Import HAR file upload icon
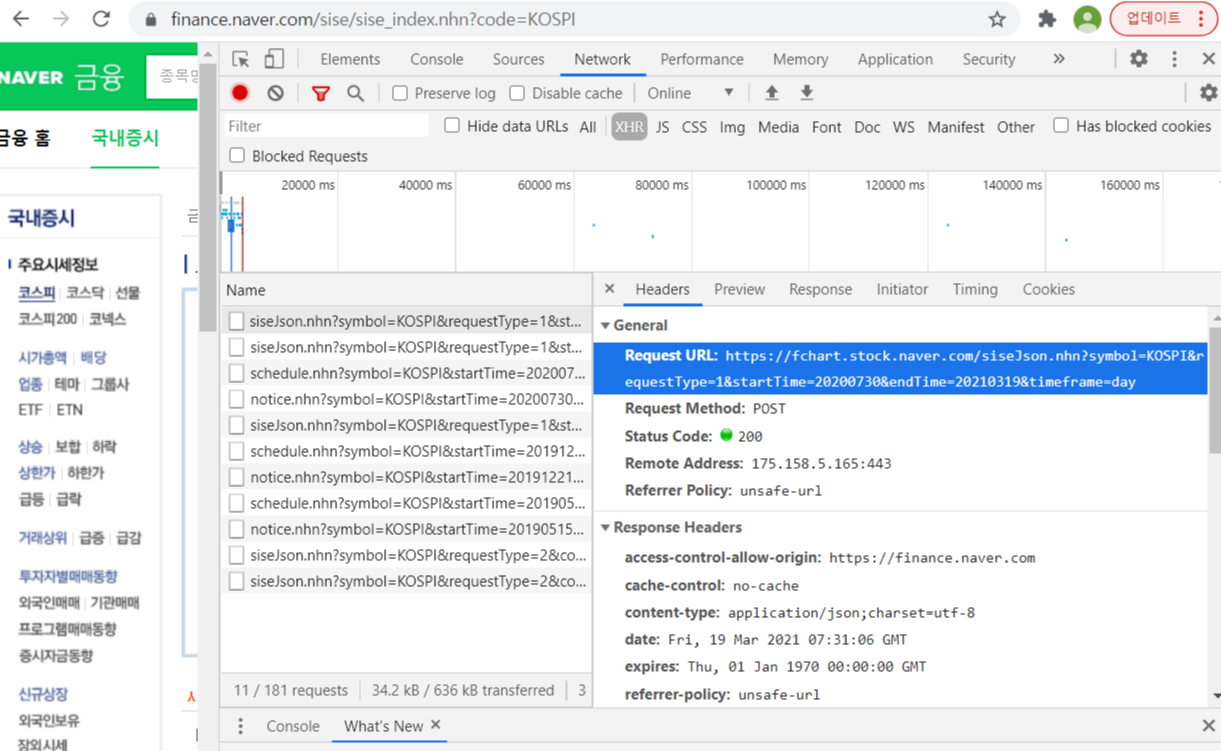 pyautogui.click(x=772, y=93)
